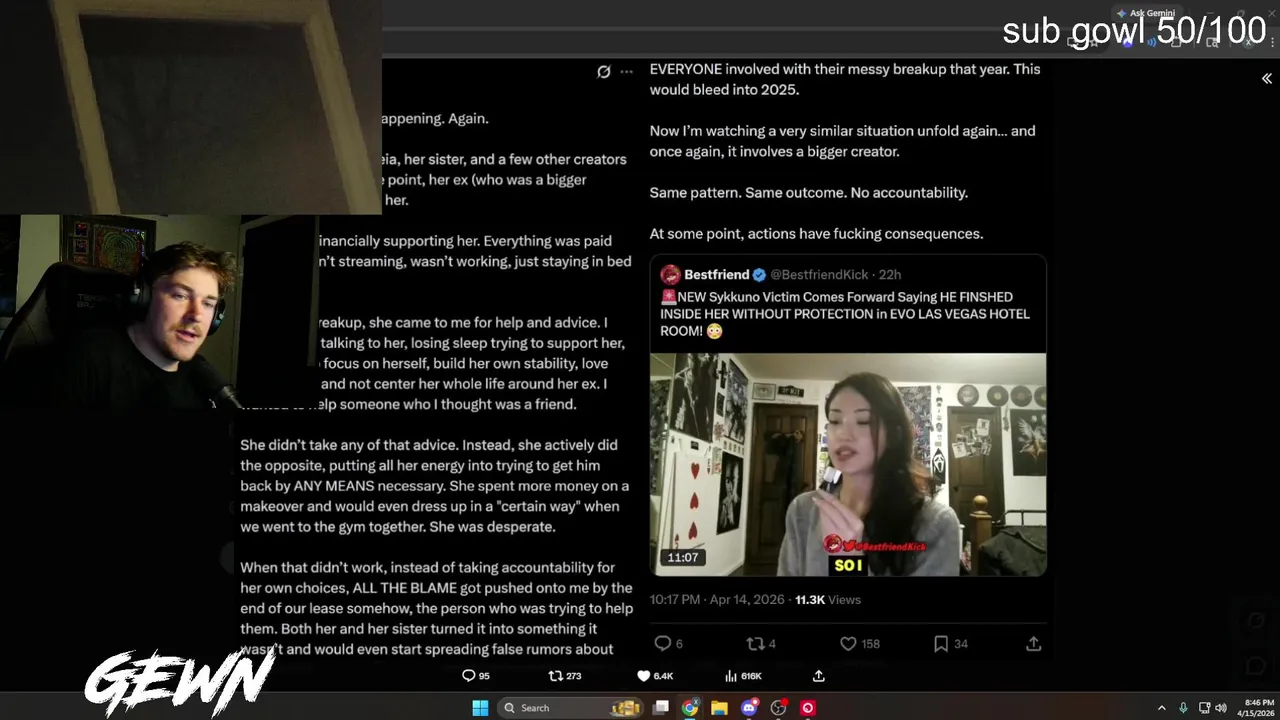This screenshot has width=1280, height=720.
Task: Click the 11:07 video duration badge
Action: 683,557
